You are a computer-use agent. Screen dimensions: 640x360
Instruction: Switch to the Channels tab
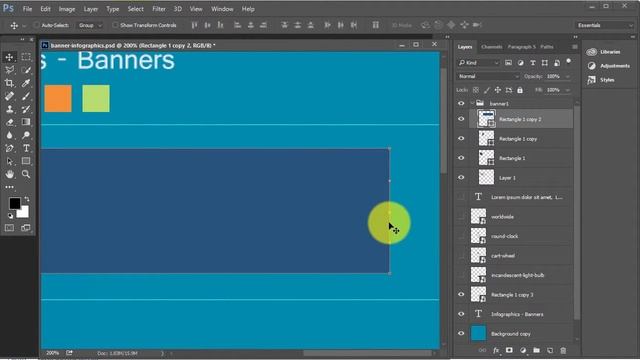coord(491,47)
